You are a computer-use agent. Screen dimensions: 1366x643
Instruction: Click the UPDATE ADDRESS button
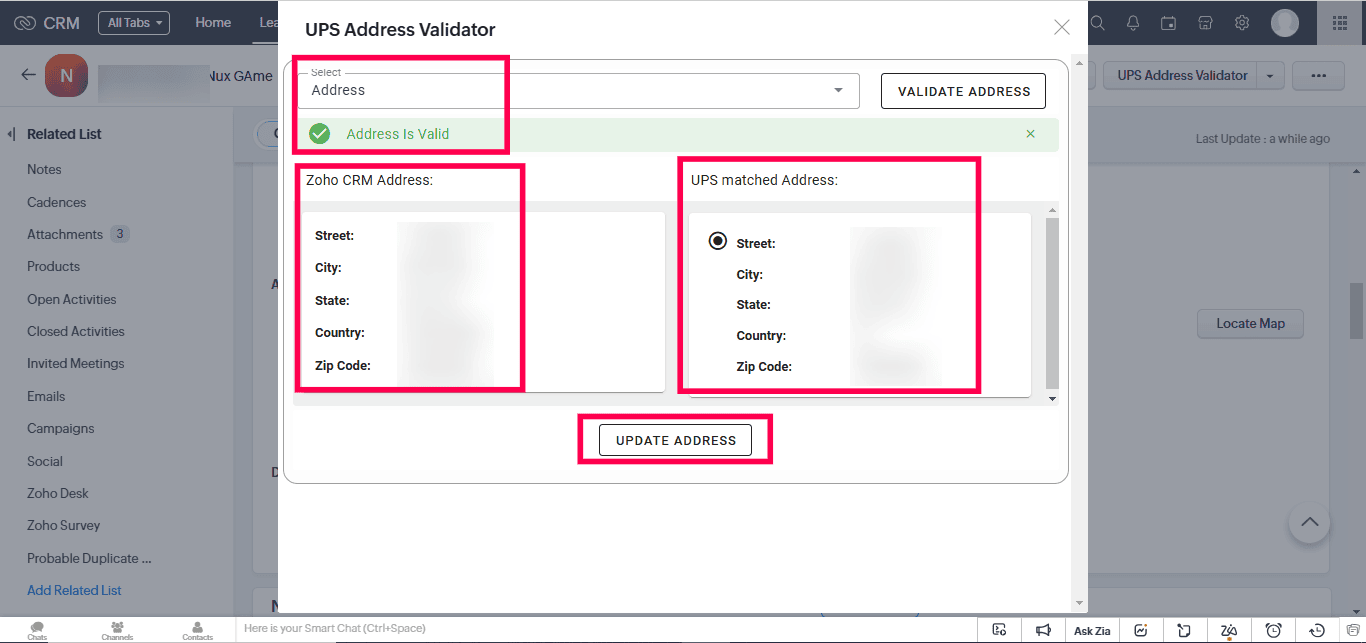[x=675, y=440]
